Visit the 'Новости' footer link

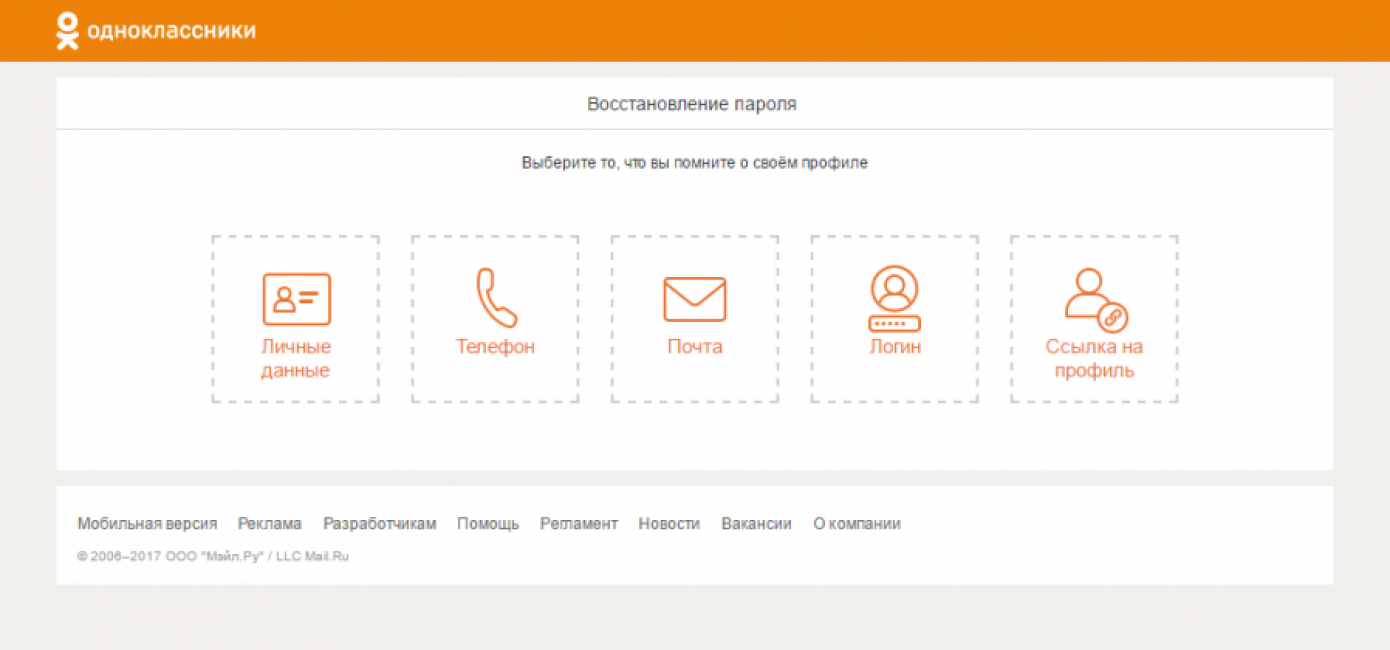point(669,524)
